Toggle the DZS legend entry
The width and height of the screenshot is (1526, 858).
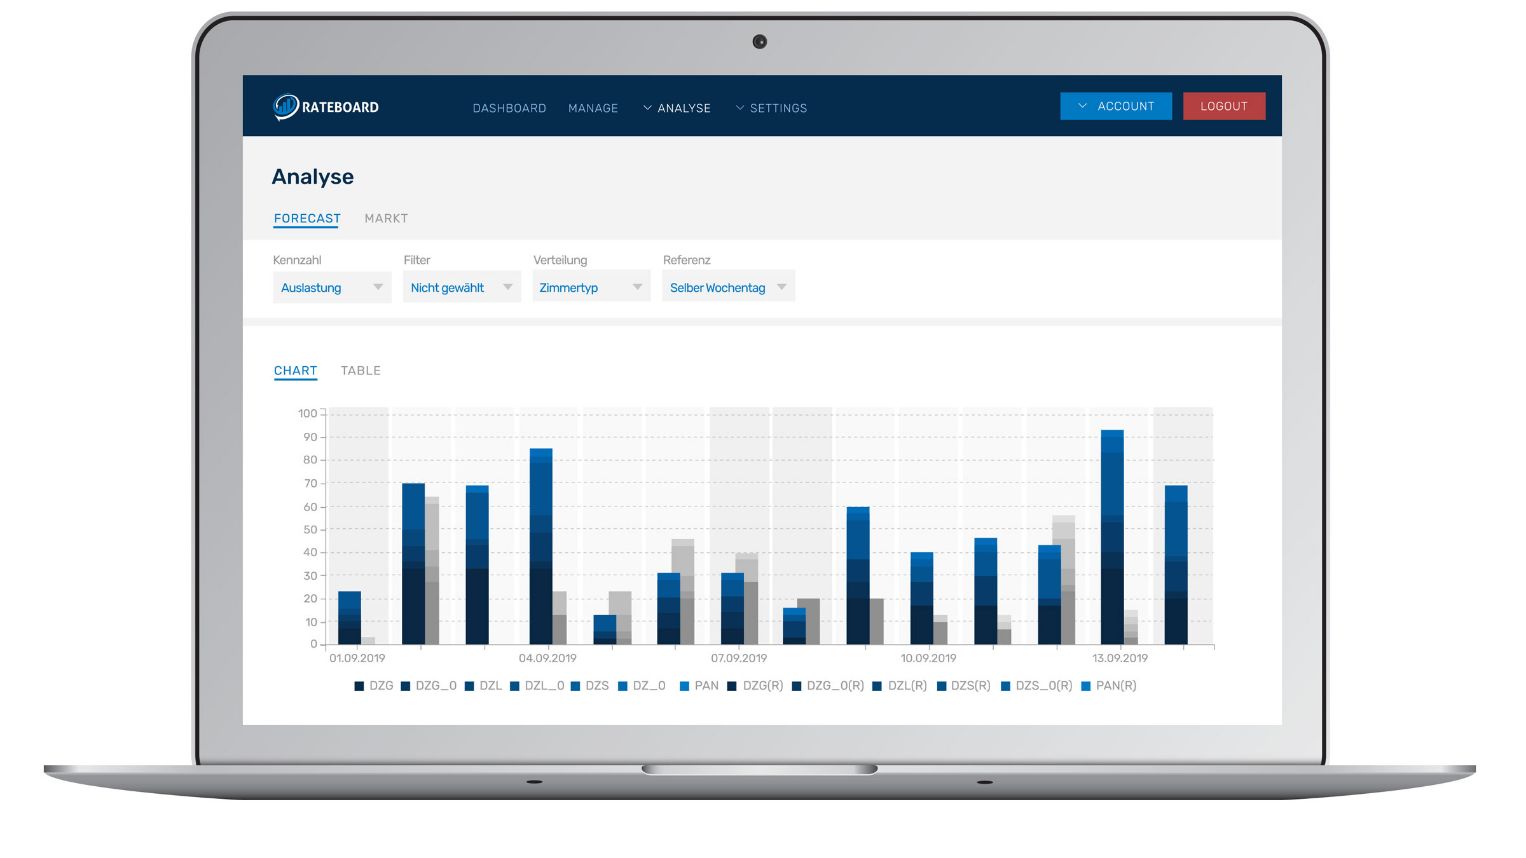[x=590, y=686]
